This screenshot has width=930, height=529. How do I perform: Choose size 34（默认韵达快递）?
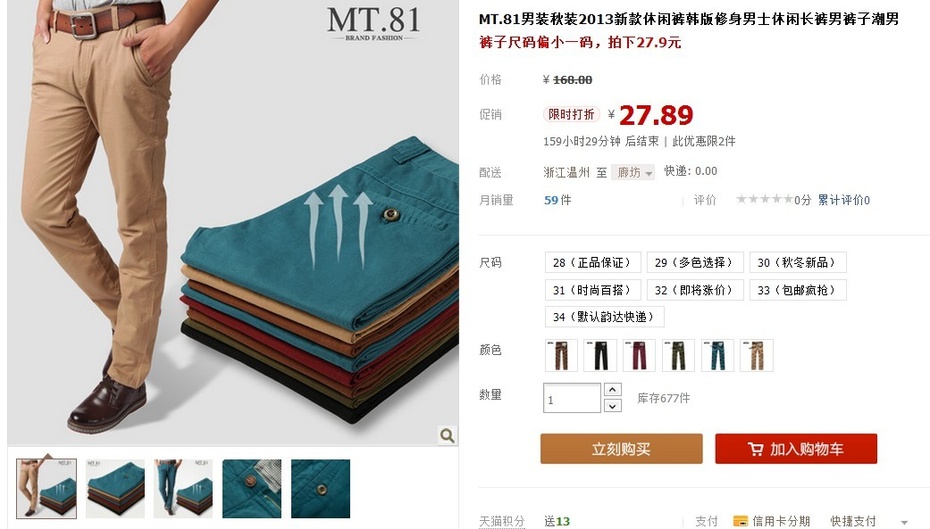[x=604, y=317]
